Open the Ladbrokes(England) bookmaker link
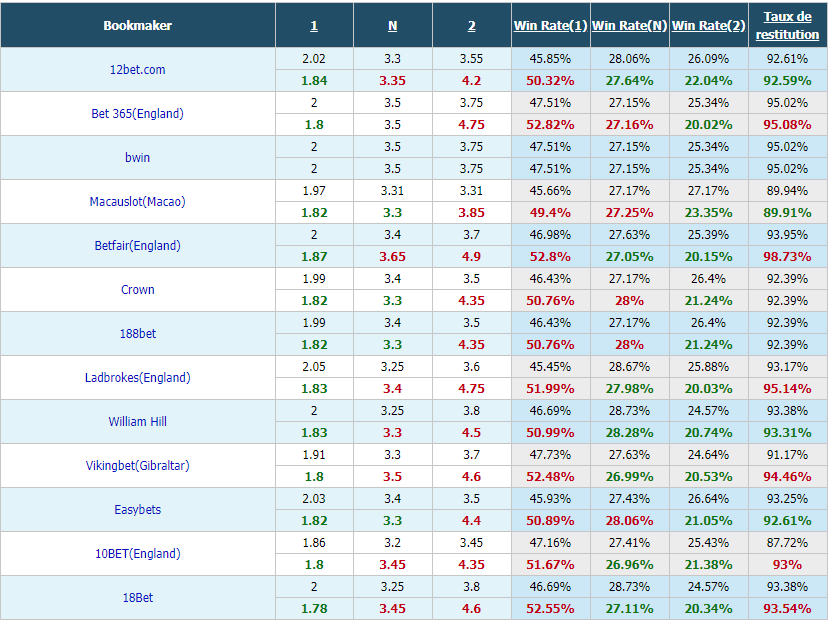 pyautogui.click(x=137, y=378)
